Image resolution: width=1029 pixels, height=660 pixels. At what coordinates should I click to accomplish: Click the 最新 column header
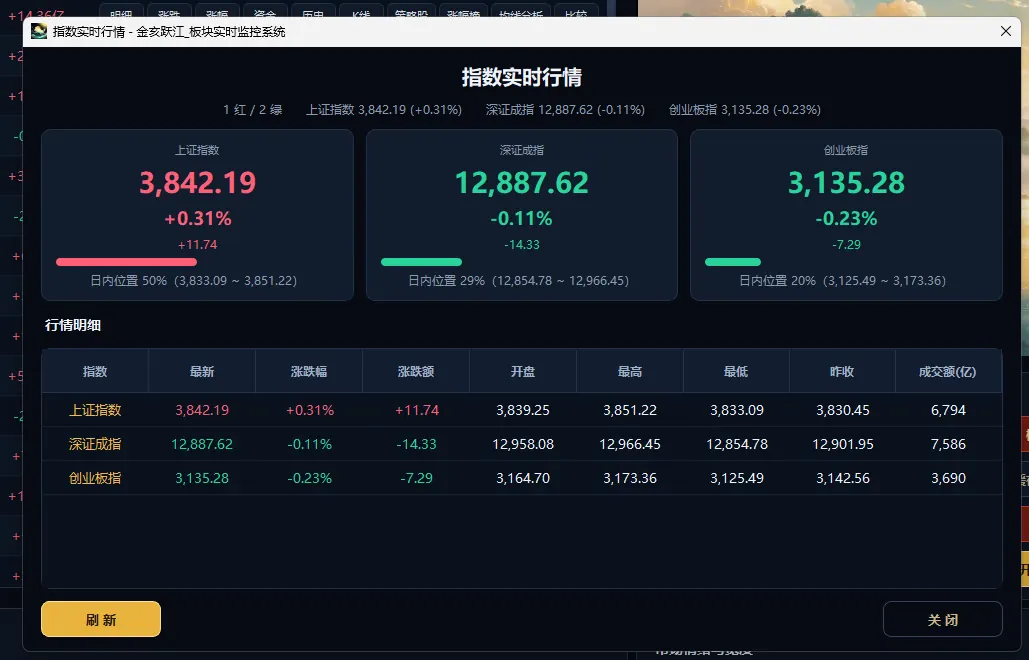(201, 371)
